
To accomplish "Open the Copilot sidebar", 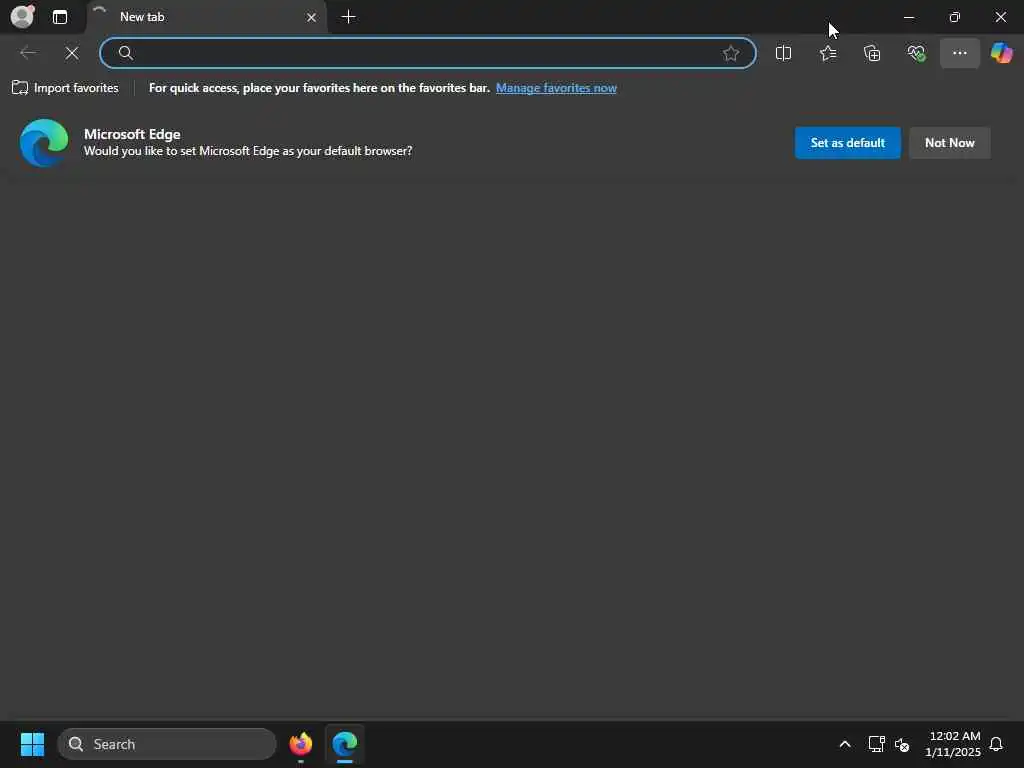I will click(1001, 53).
